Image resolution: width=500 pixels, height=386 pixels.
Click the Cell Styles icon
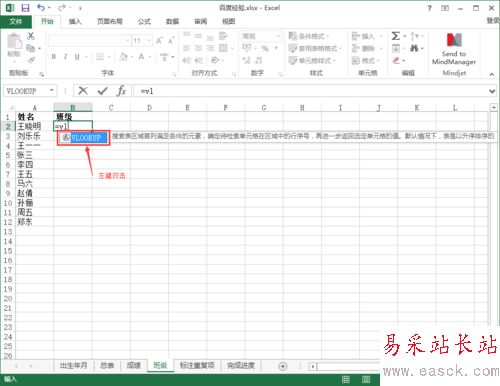293,60
